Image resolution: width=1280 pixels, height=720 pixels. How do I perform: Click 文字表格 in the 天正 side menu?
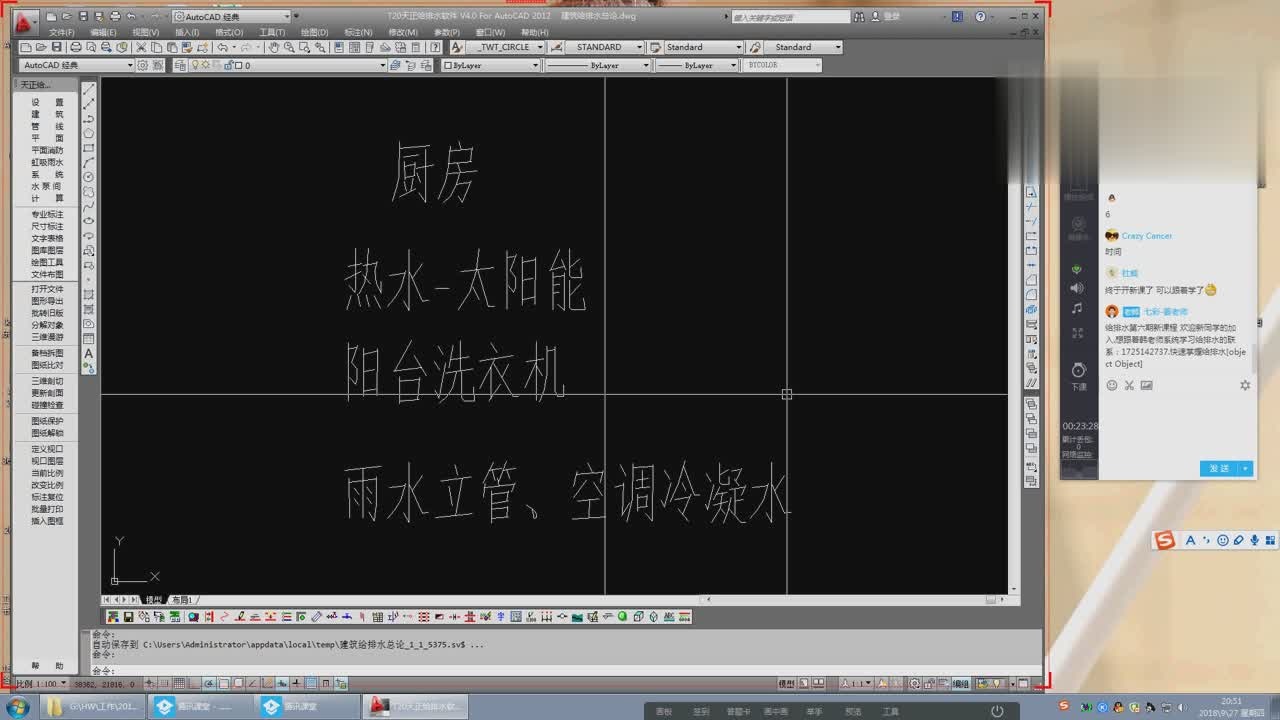point(47,238)
